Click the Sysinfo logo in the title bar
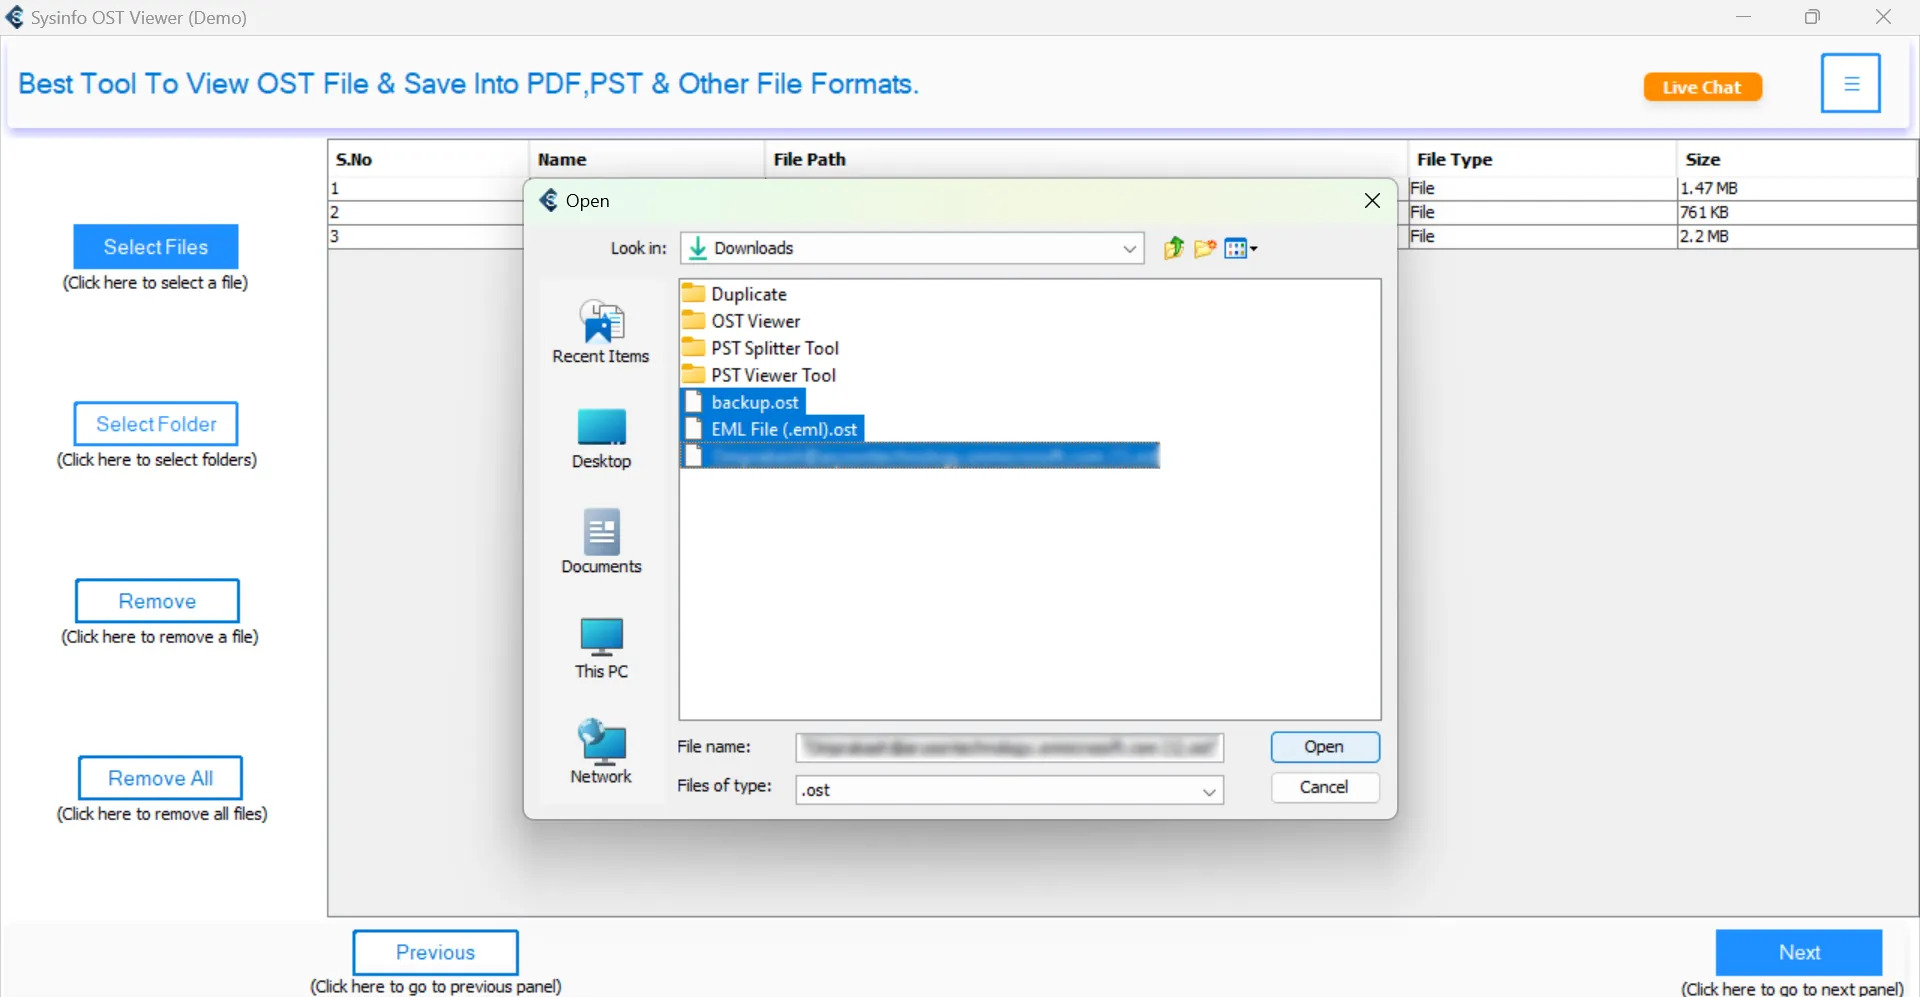This screenshot has height=997, width=1920. 15,17
